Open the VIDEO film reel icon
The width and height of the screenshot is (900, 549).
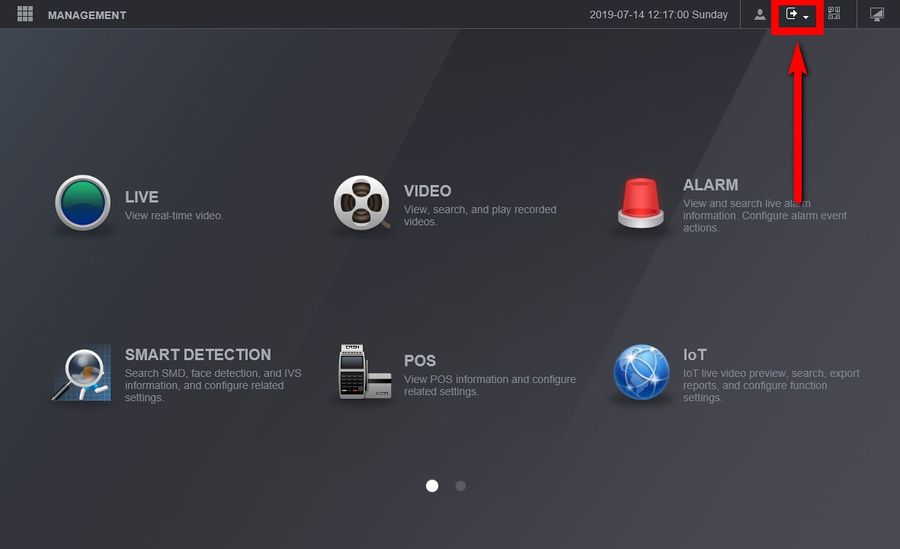(362, 203)
